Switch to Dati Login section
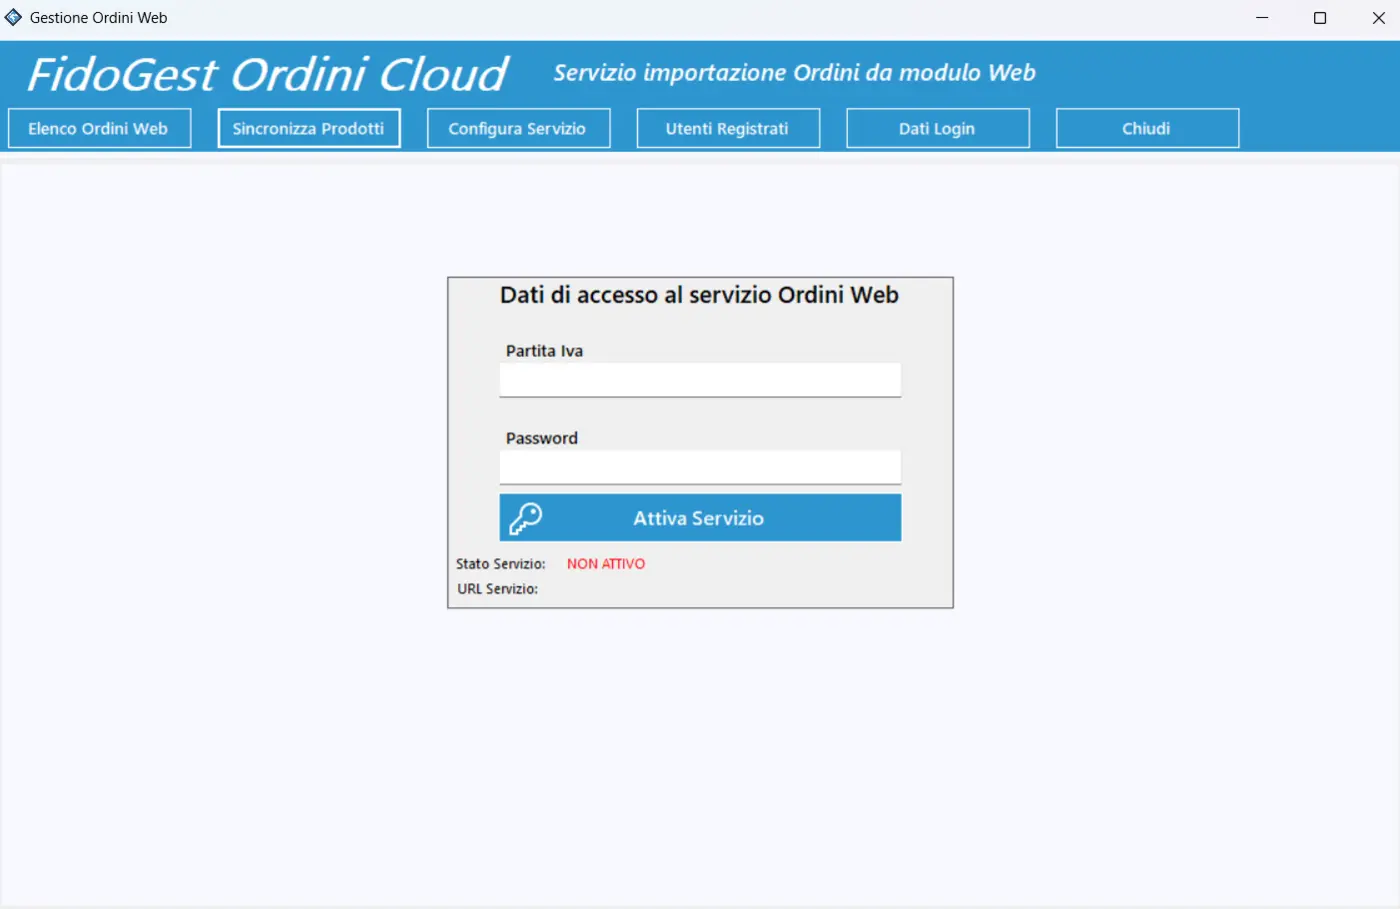1400x909 pixels. pos(937,128)
